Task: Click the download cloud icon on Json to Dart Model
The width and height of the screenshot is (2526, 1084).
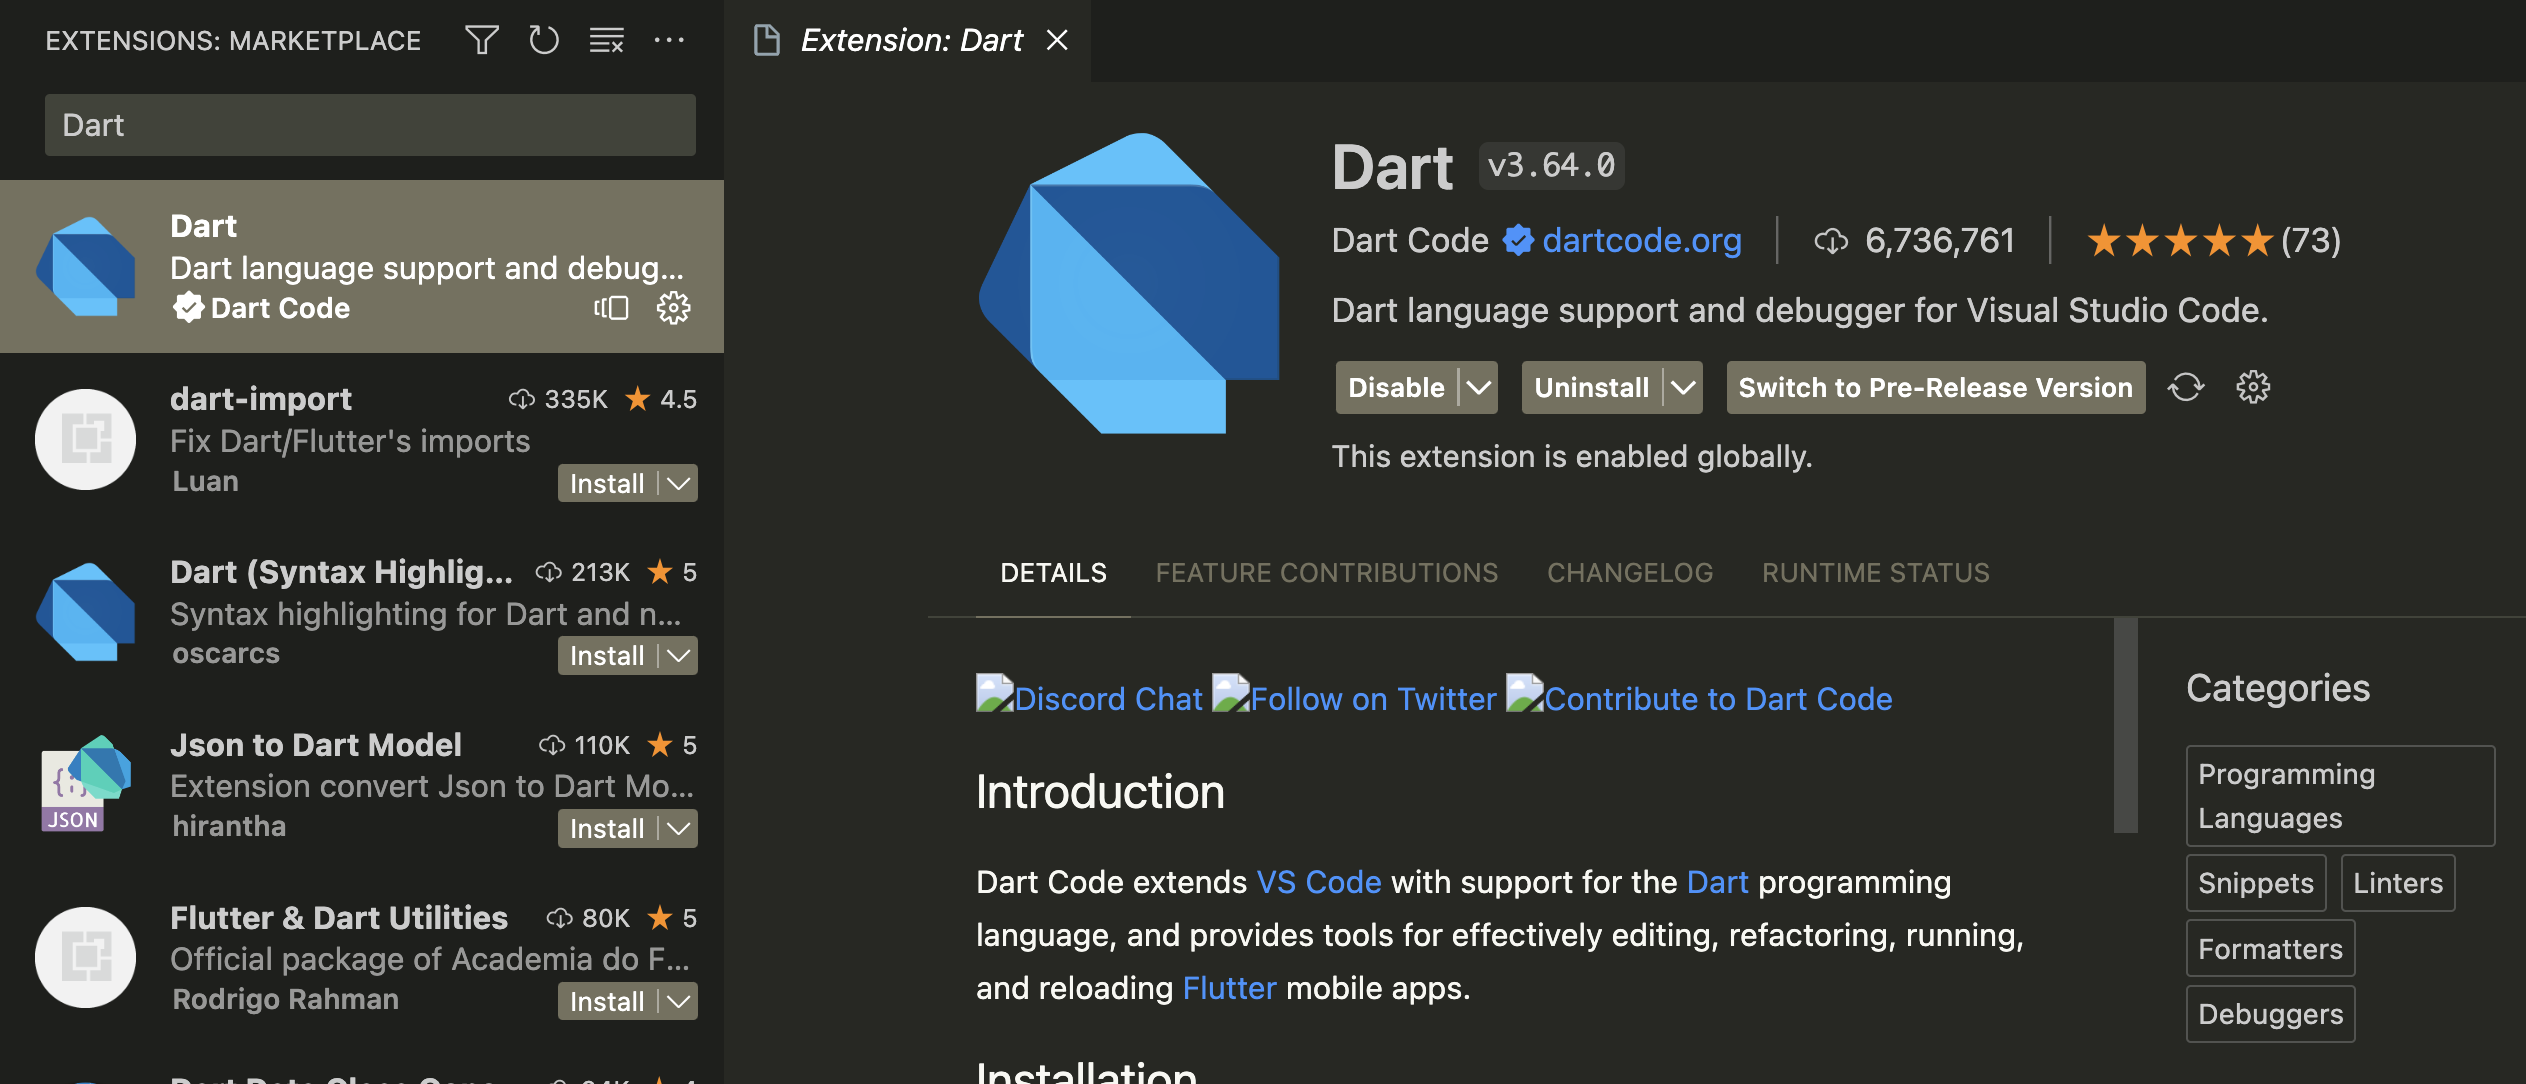Action: 552,745
